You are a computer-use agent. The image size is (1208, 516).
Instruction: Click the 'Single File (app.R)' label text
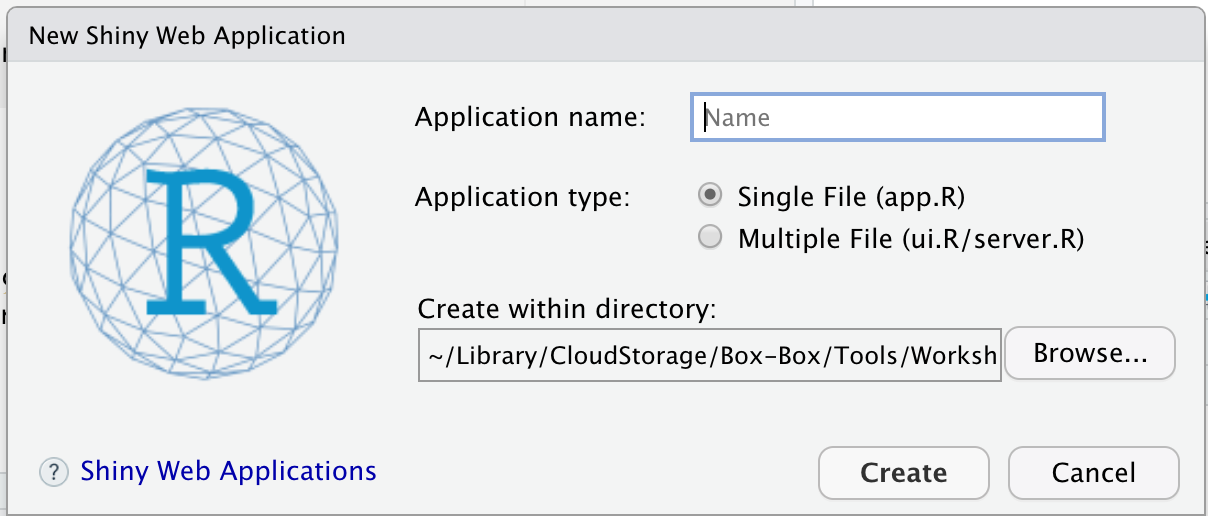point(851,197)
